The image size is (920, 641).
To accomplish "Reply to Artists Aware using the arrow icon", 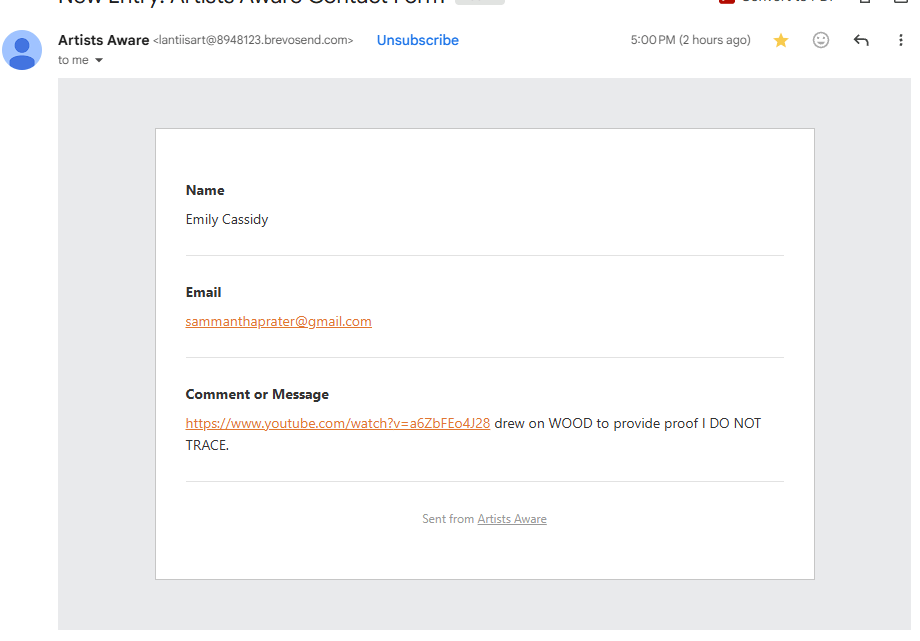I will (861, 40).
